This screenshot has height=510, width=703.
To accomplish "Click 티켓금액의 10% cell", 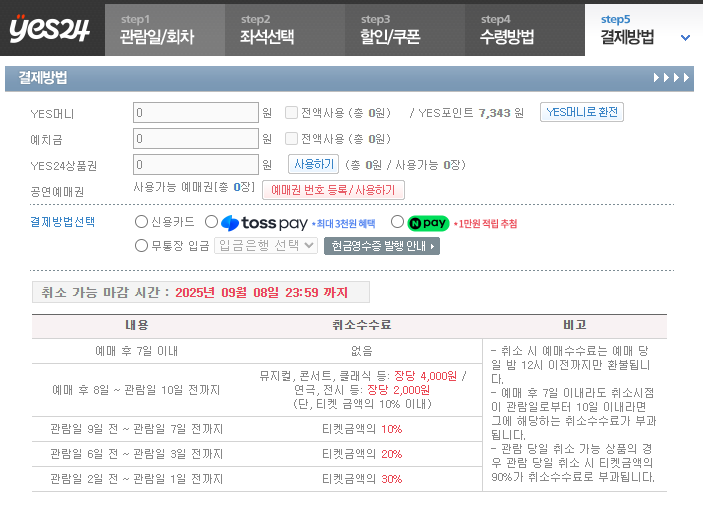I will (362, 429).
